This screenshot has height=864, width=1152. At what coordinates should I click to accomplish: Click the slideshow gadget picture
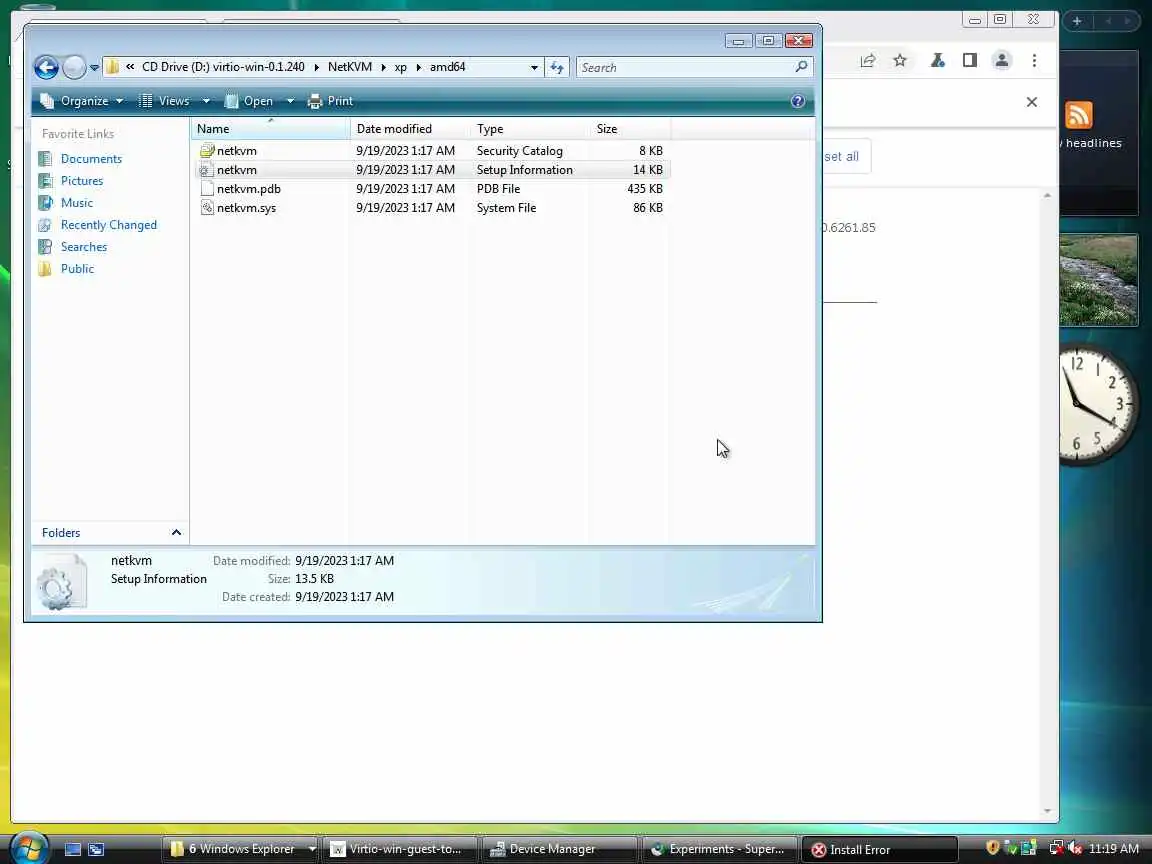(x=1098, y=280)
